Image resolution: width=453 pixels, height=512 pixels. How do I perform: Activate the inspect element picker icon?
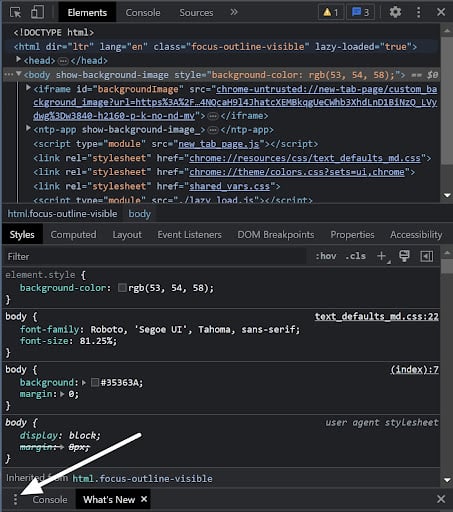click(15, 13)
